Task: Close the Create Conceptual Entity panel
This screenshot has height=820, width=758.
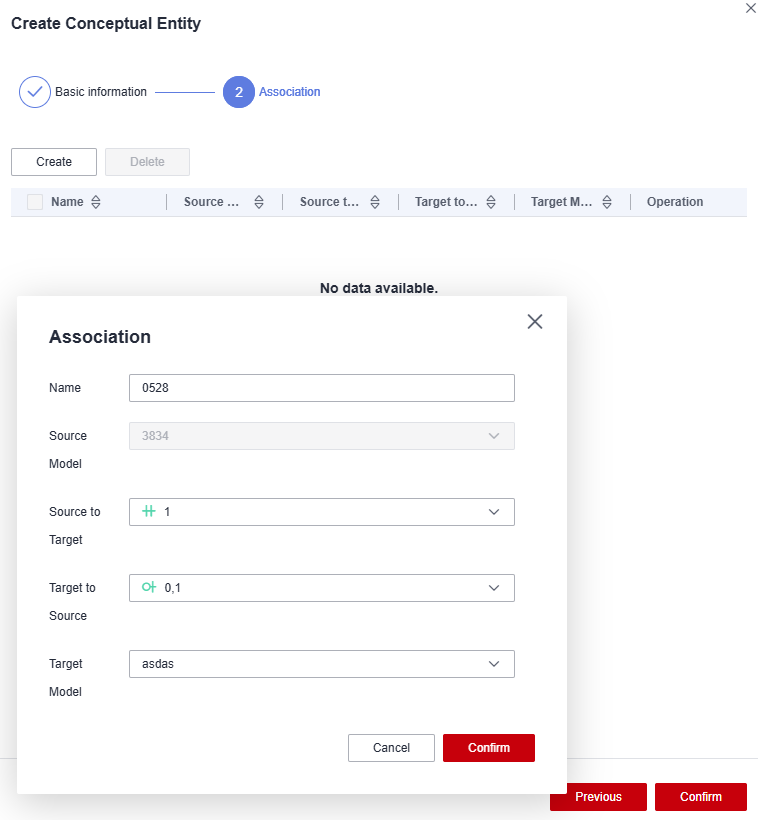Action: 751,8
